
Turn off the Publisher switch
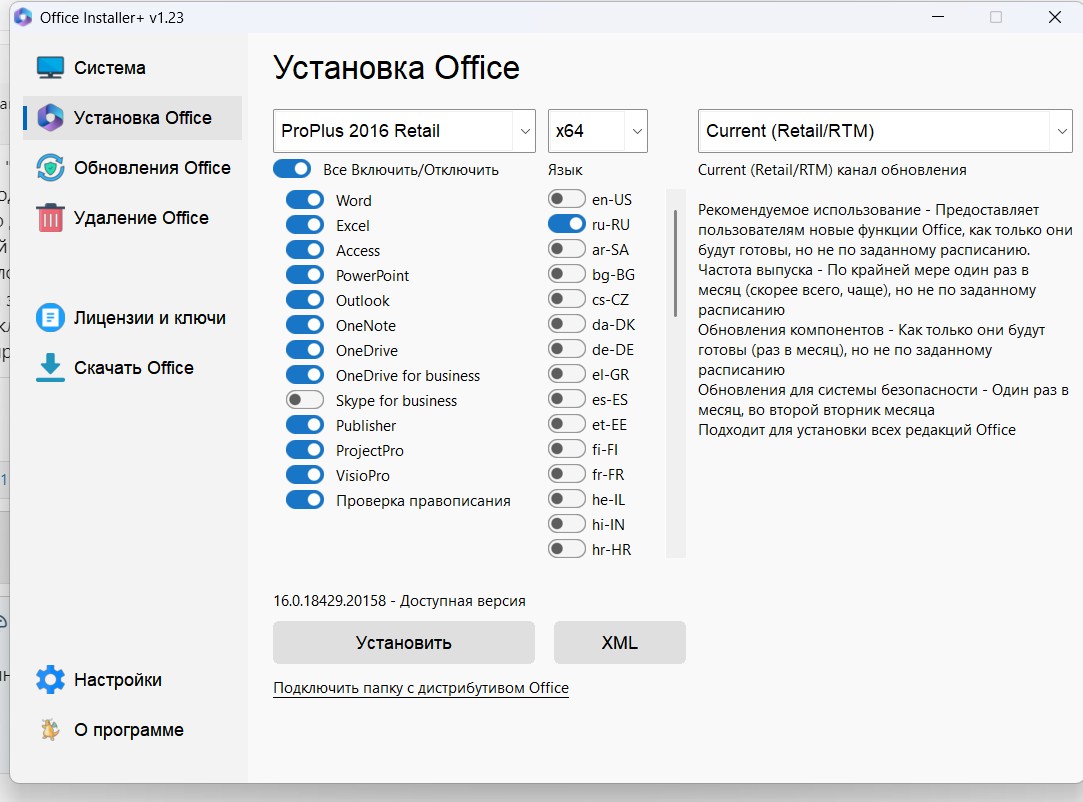305,426
